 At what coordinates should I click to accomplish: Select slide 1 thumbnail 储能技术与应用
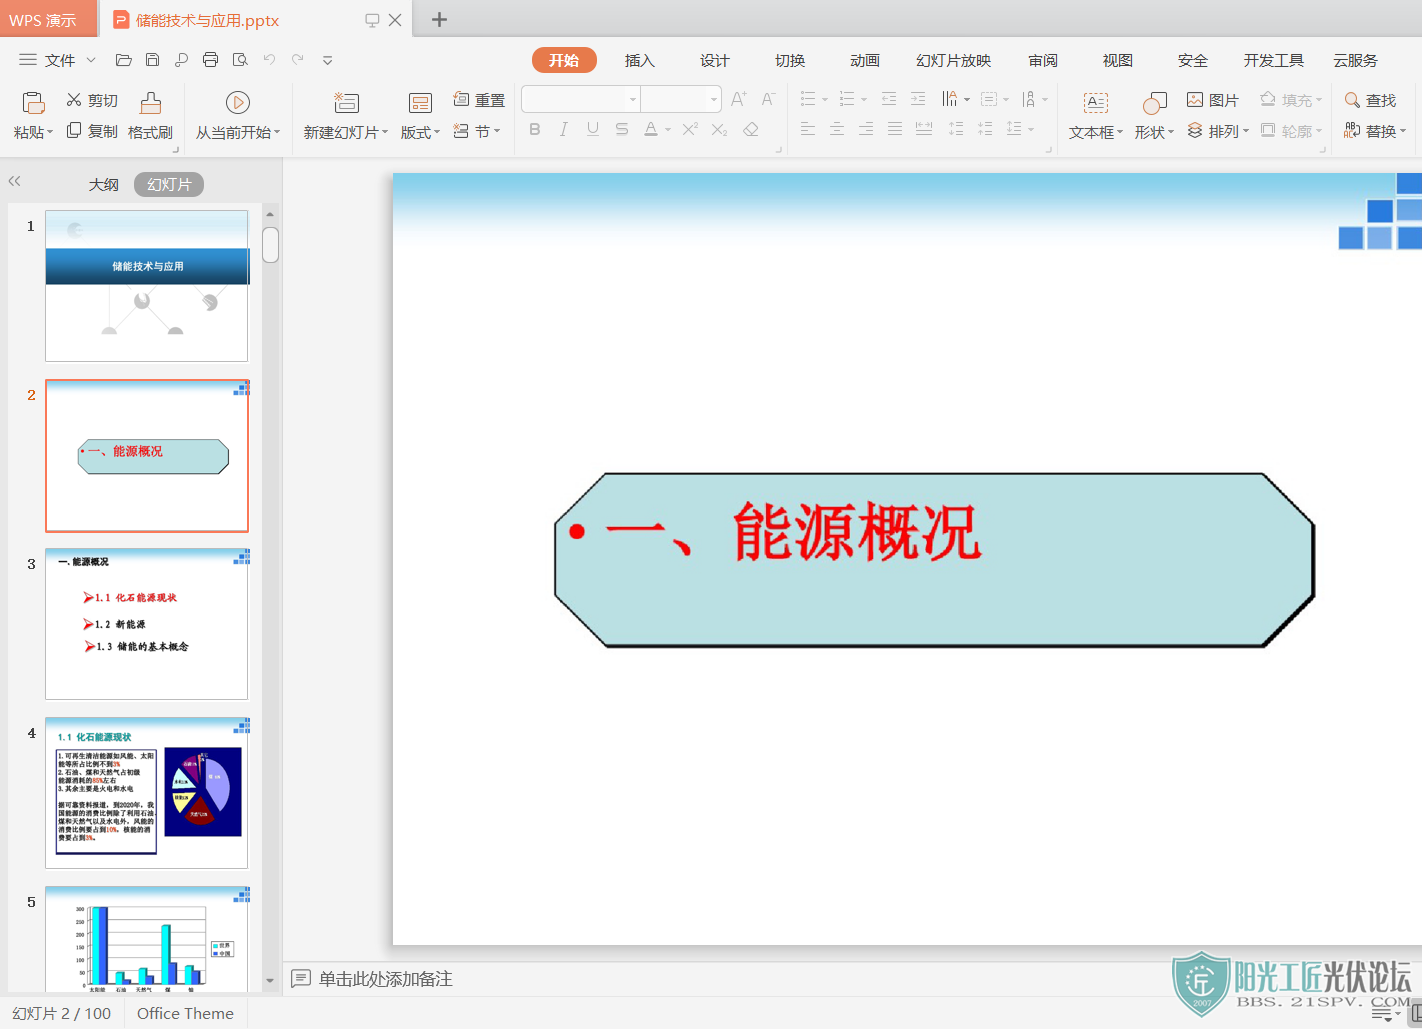147,286
